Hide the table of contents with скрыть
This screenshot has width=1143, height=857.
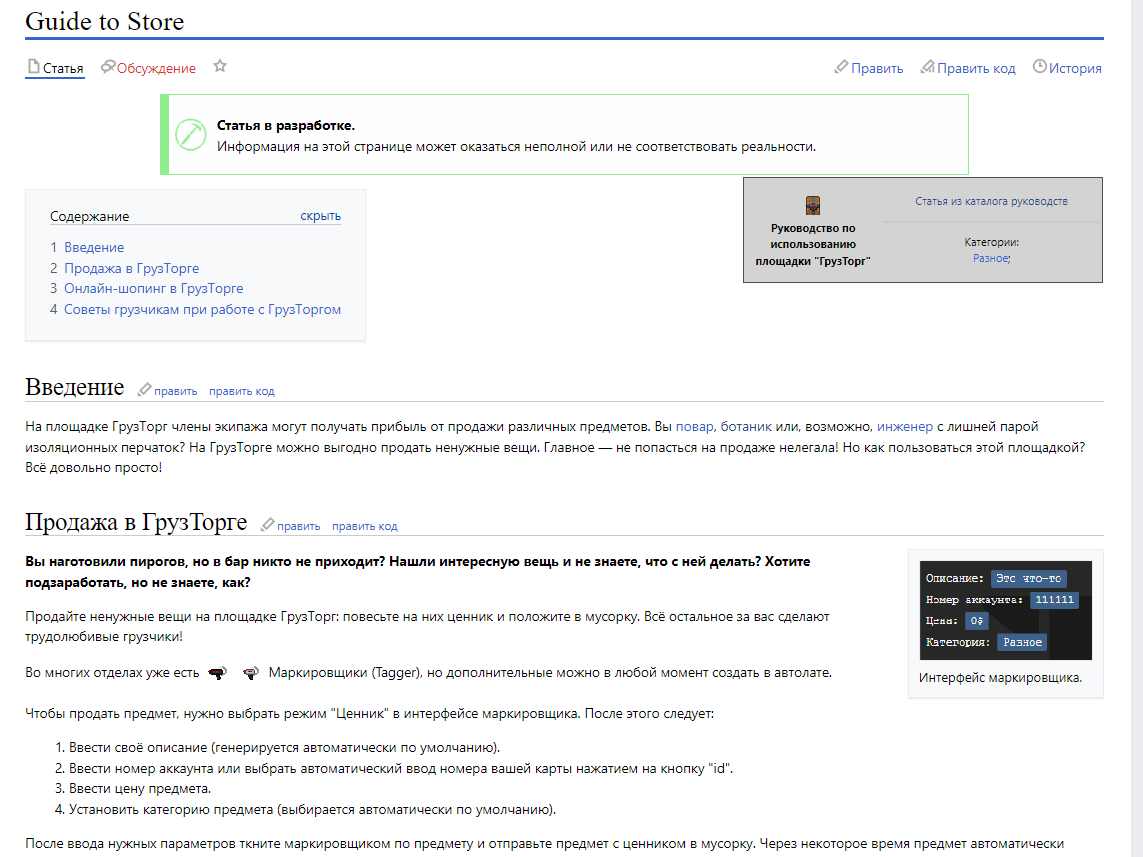pos(320,216)
